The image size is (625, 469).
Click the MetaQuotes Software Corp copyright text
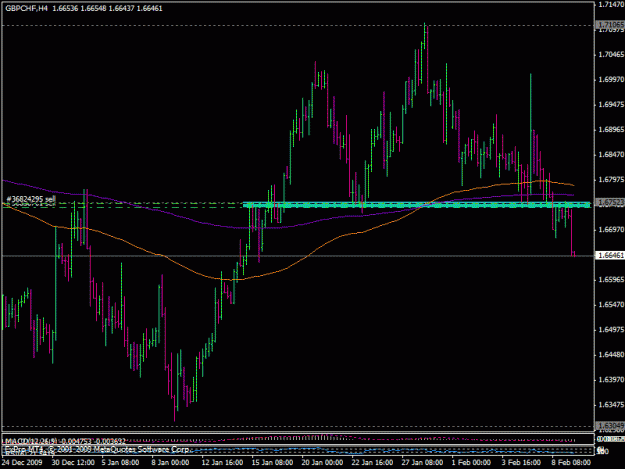tap(97, 449)
